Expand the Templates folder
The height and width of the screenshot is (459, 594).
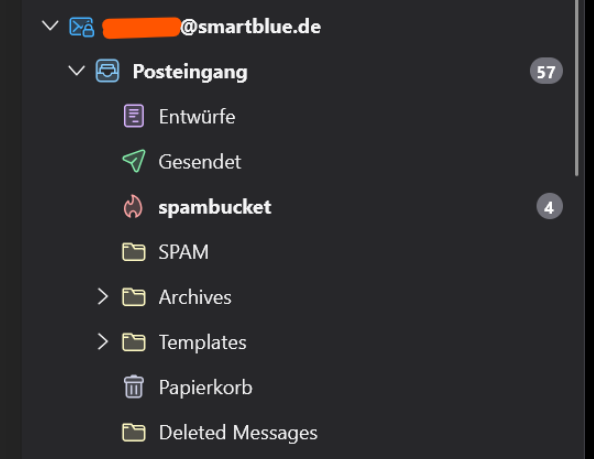tap(103, 342)
